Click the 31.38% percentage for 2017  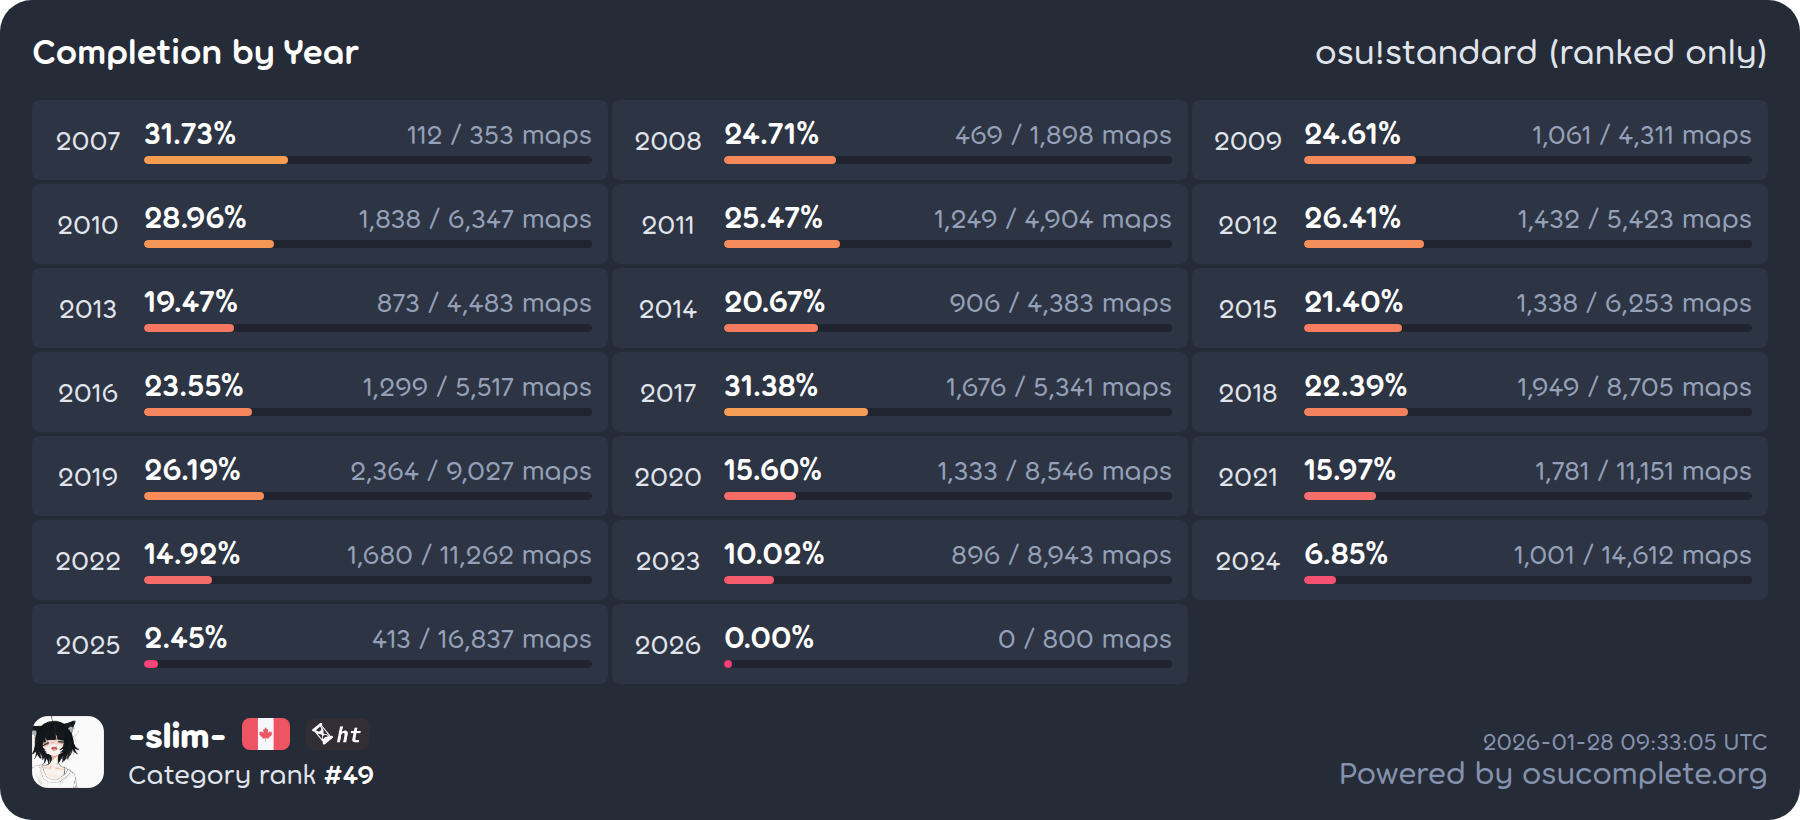[771, 386]
